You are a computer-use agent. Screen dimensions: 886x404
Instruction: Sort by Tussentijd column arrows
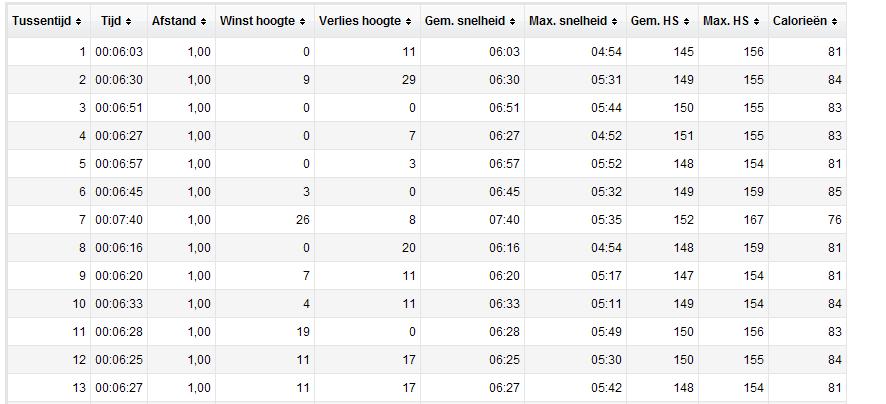coord(79,21)
